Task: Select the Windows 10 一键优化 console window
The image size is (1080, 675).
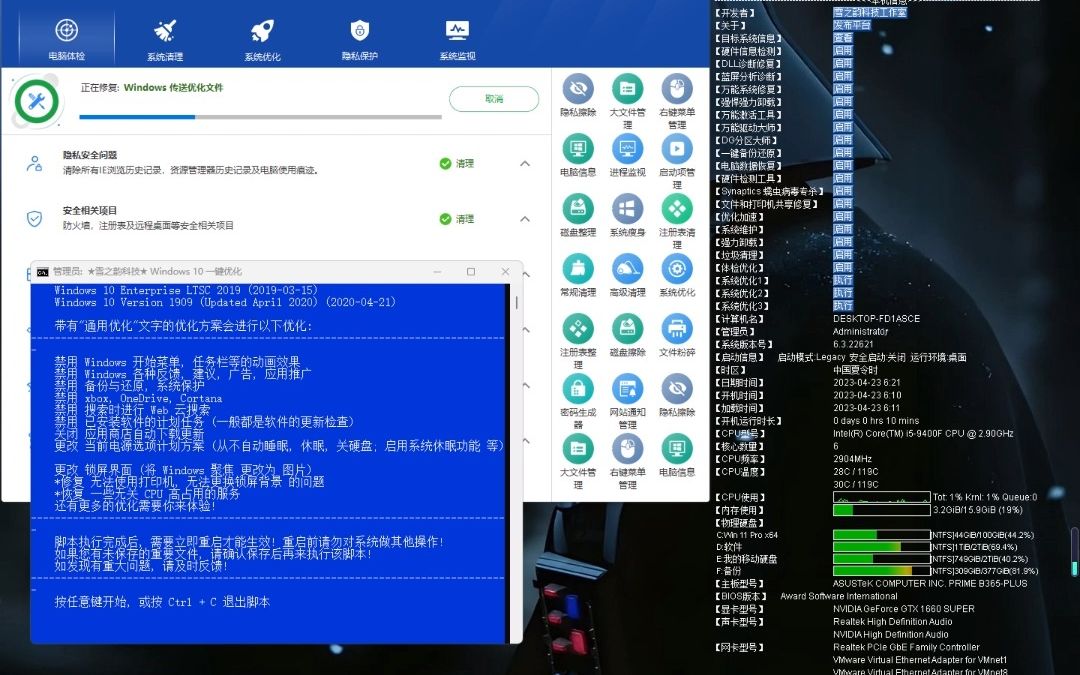Action: tap(200, 271)
